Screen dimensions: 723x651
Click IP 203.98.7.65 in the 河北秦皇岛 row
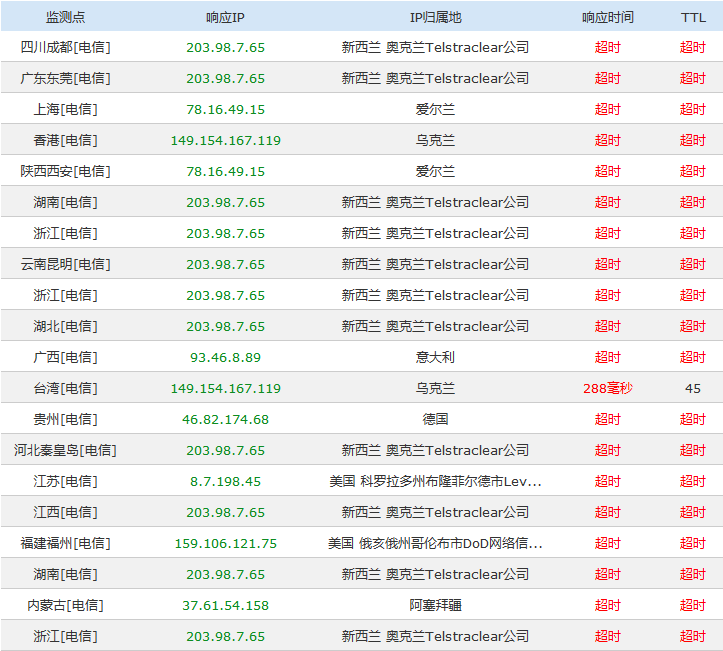pos(225,450)
